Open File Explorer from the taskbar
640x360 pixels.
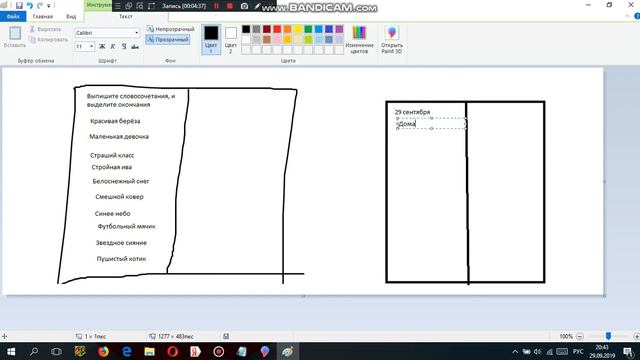click(149, 351)
